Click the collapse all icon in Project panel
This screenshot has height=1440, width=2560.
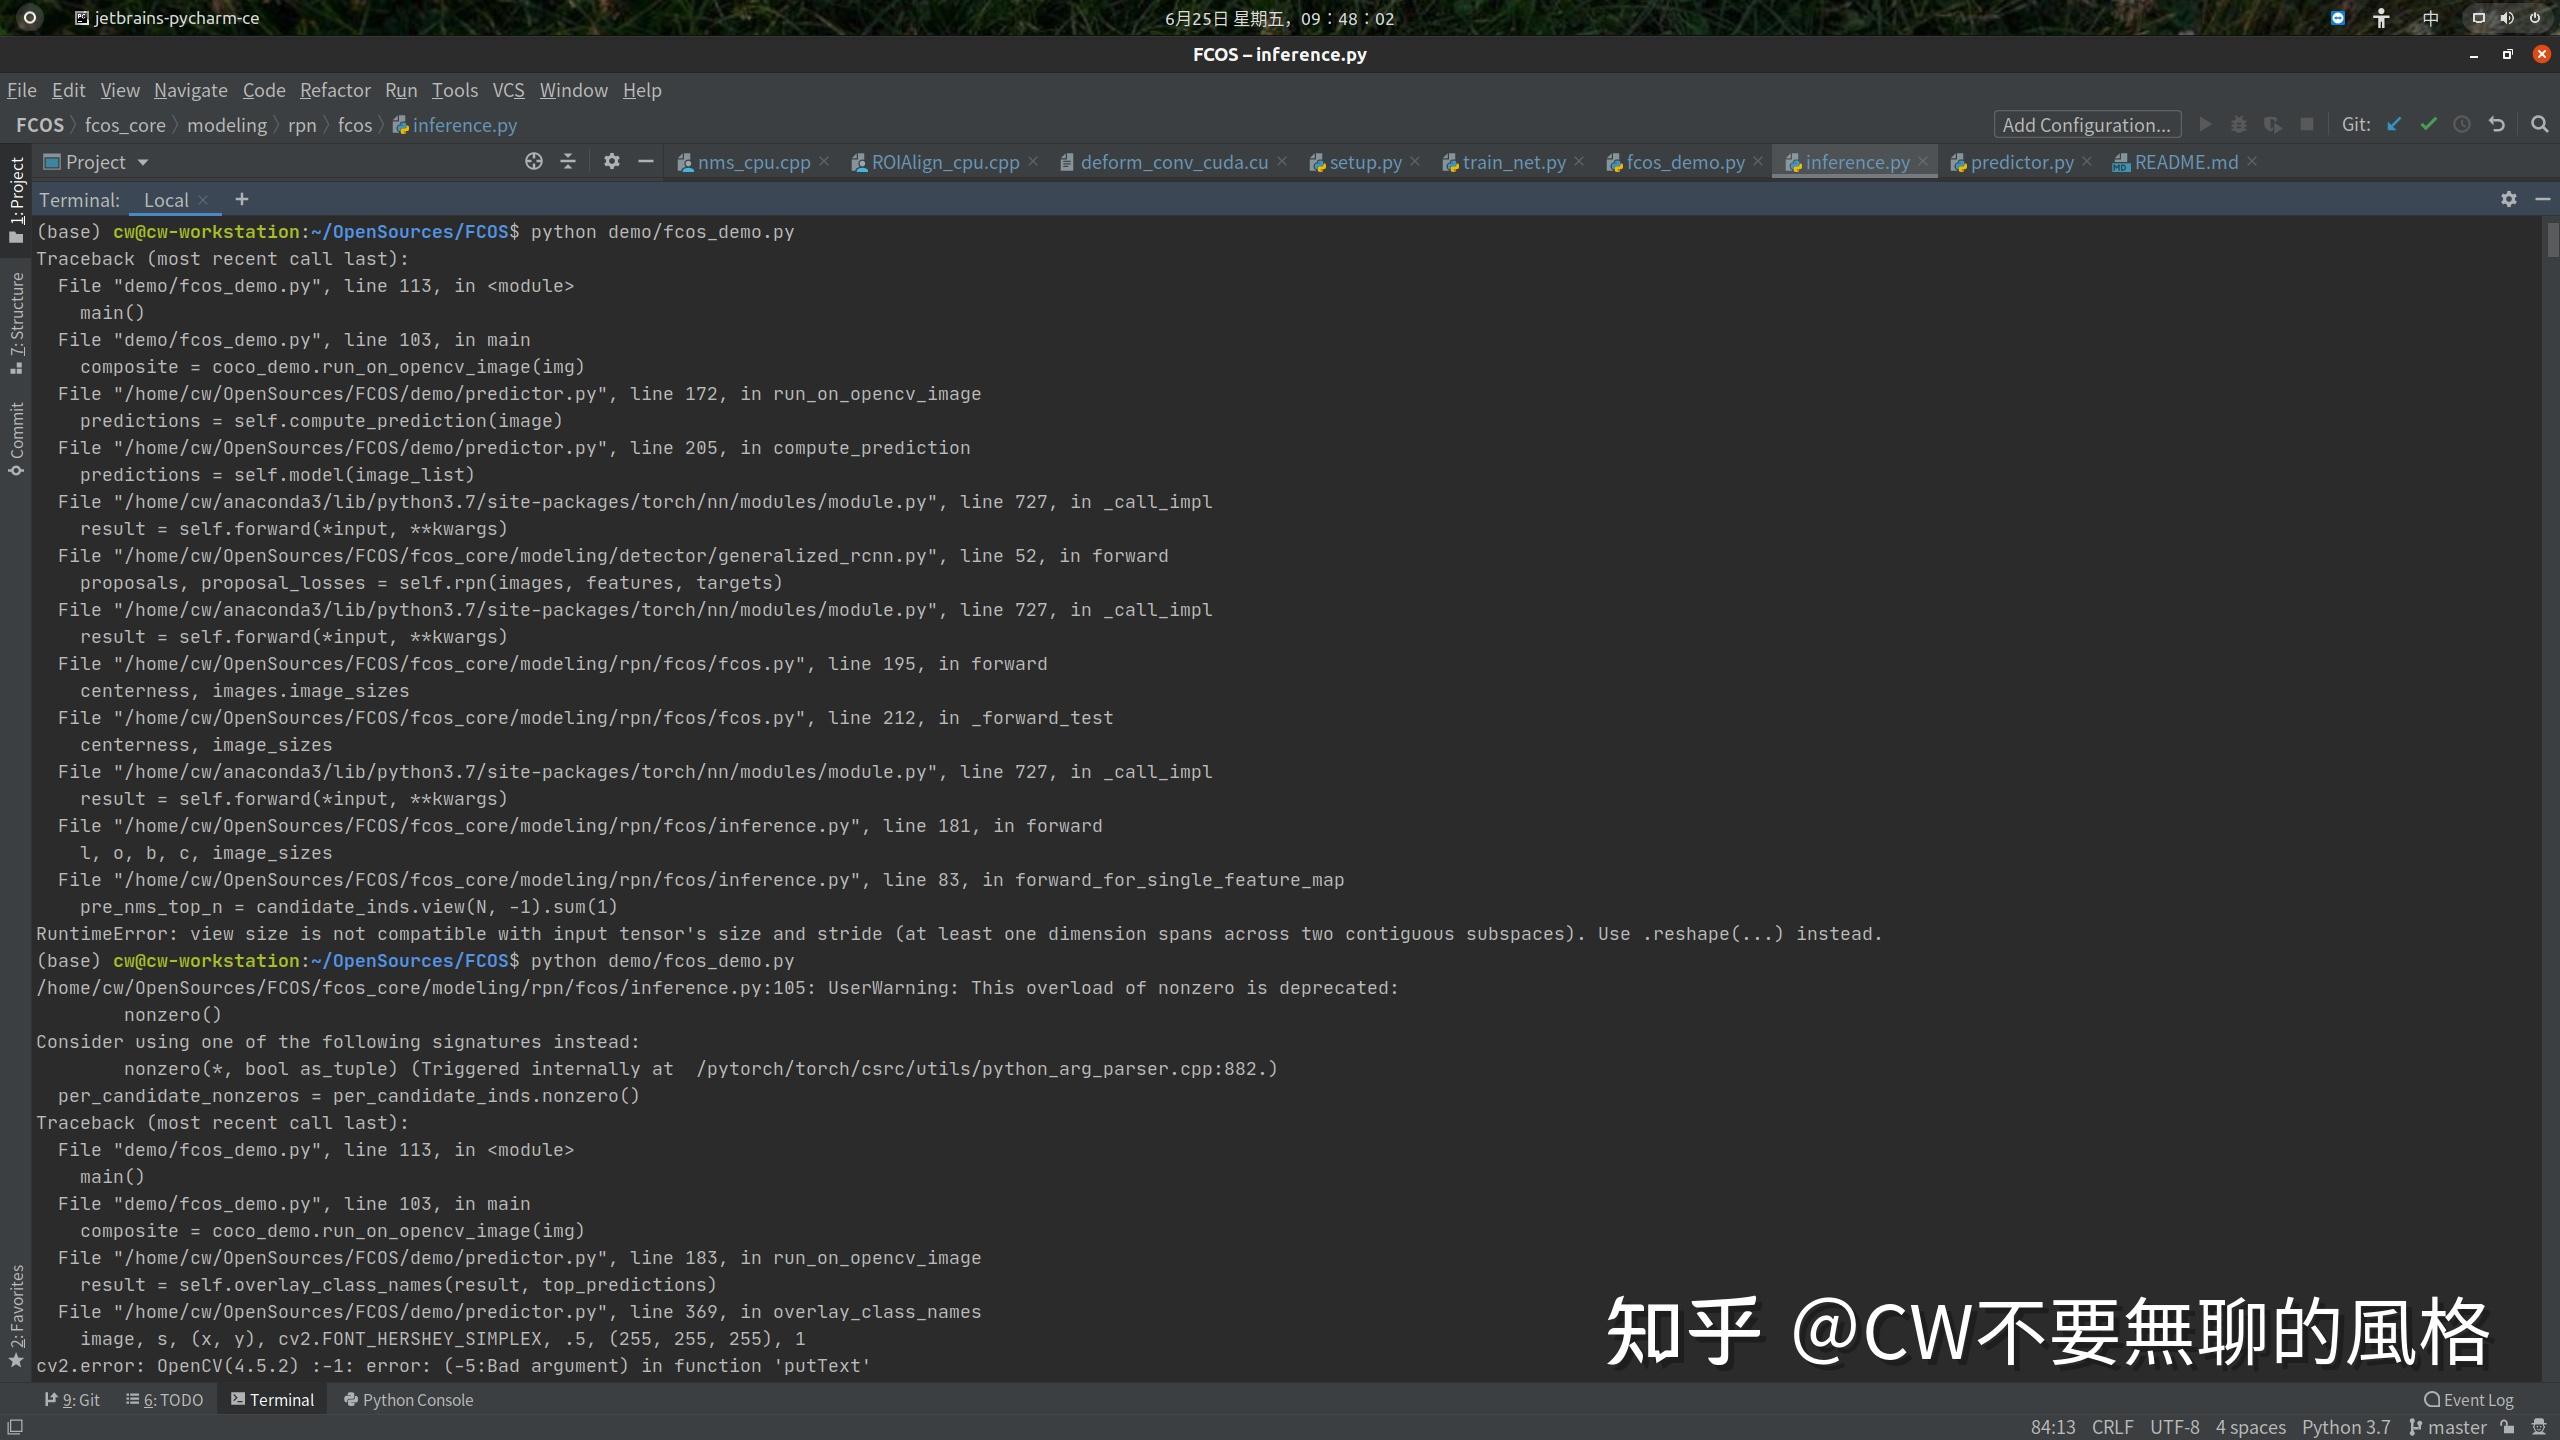click(x=568, y=162)
